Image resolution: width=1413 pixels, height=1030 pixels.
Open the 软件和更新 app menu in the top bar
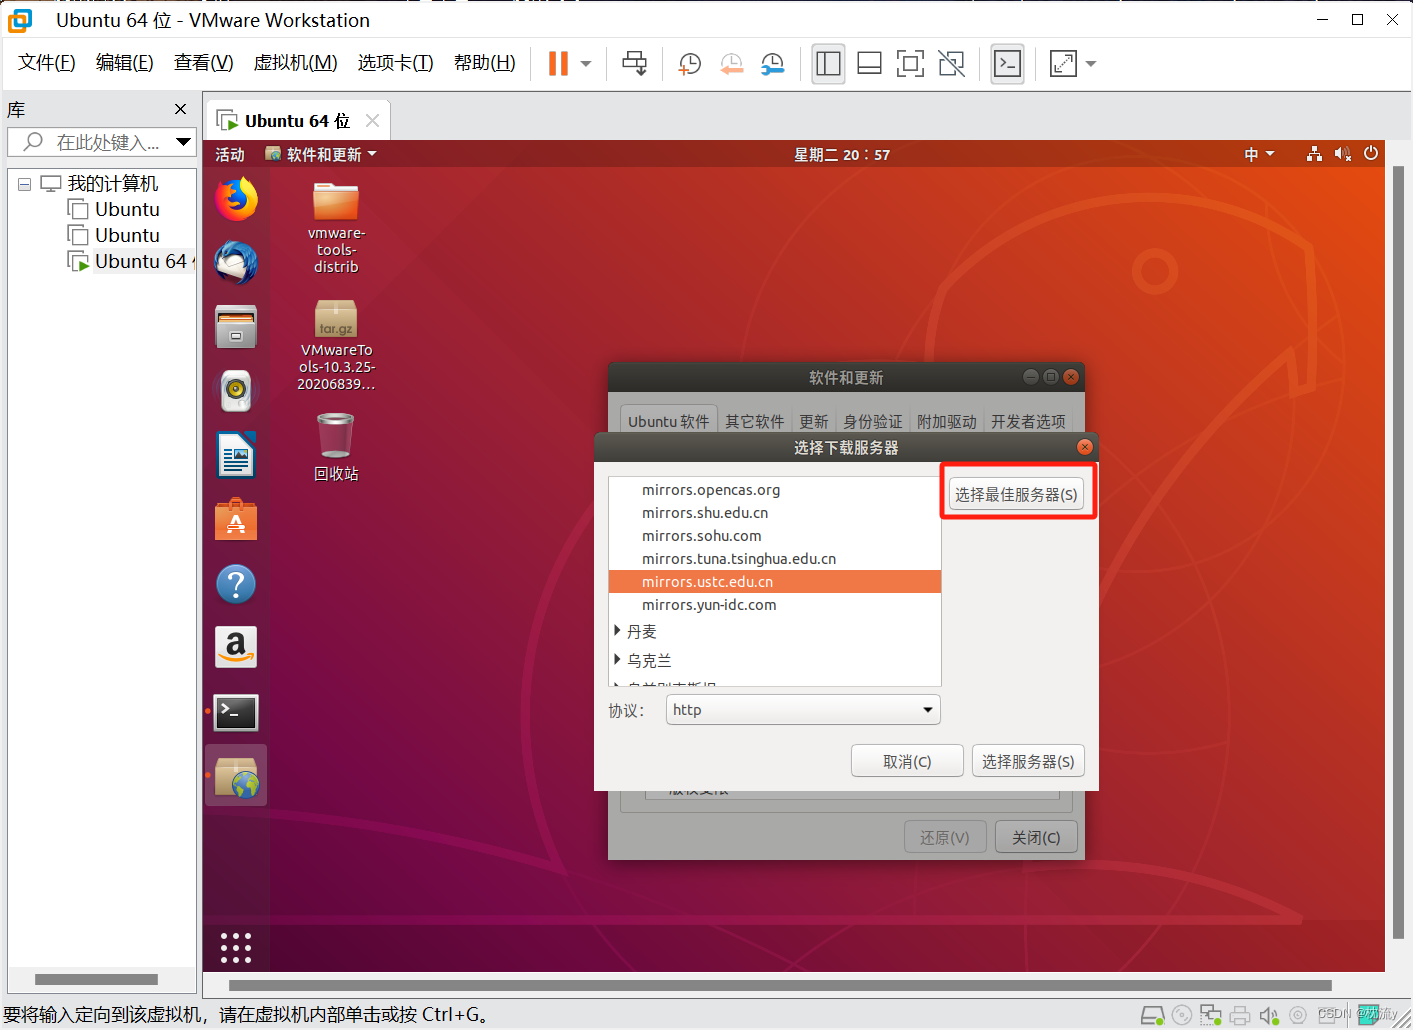click(x=321, y=154)
